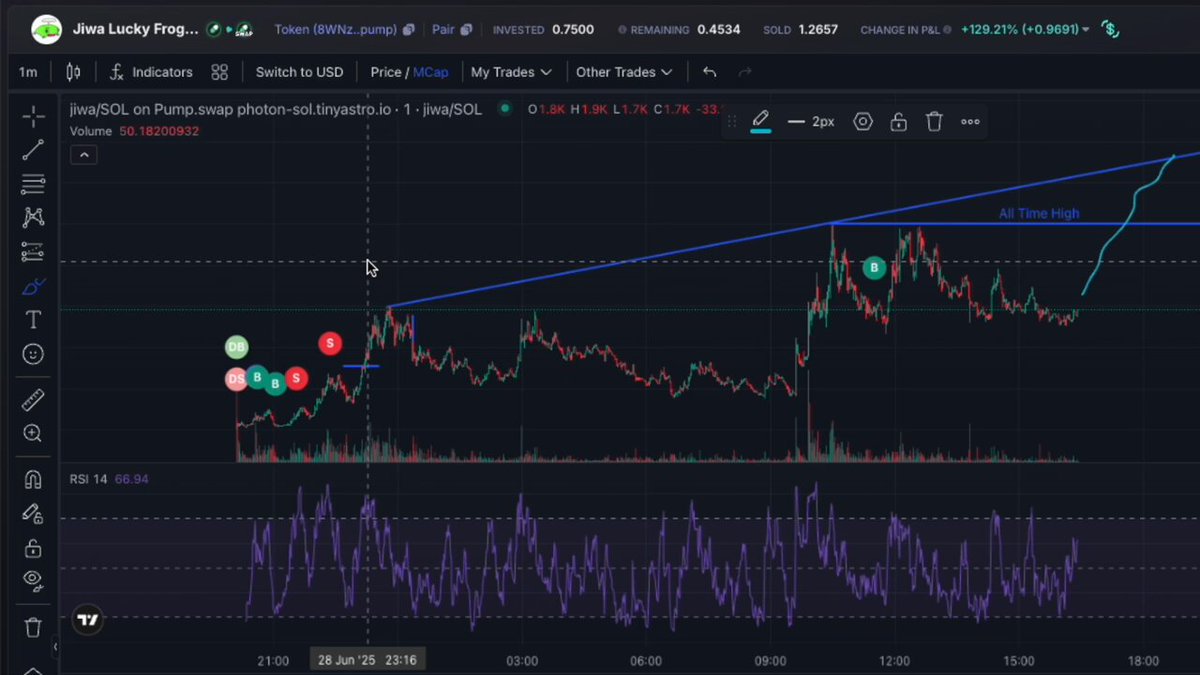Screen dimensions: 1200x675
Task: Select the brush drawing tool
Action: tap(33, 287)
